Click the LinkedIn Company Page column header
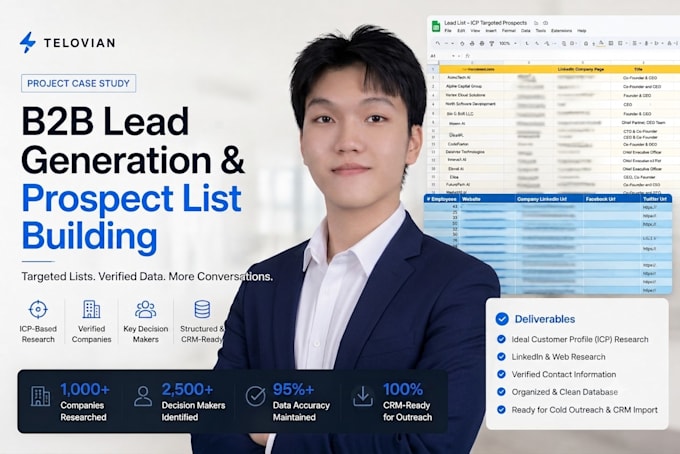 click(580, 69)
